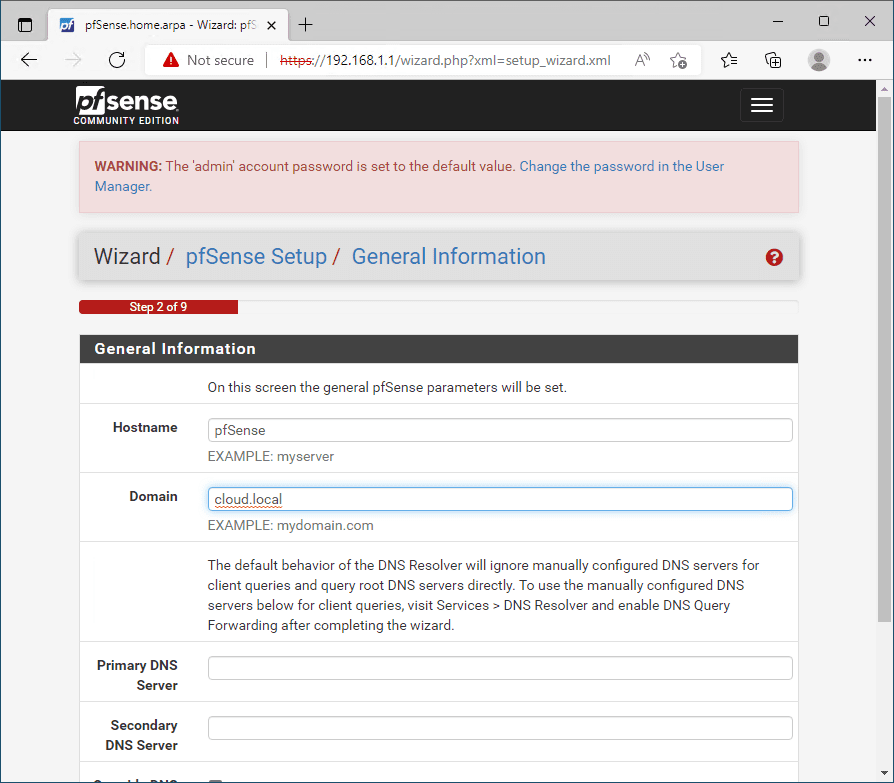Screen dimensions: 894x783
Task: Click the Wizard breadcrumb text
Action: pos(127,257)
